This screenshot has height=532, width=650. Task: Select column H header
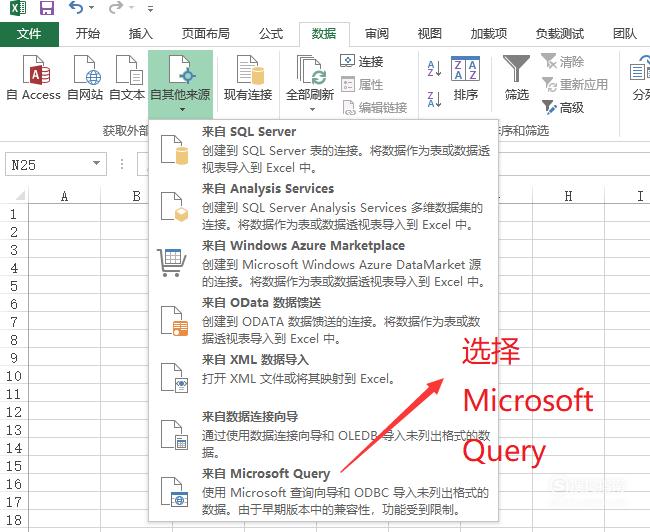point(568,196)
